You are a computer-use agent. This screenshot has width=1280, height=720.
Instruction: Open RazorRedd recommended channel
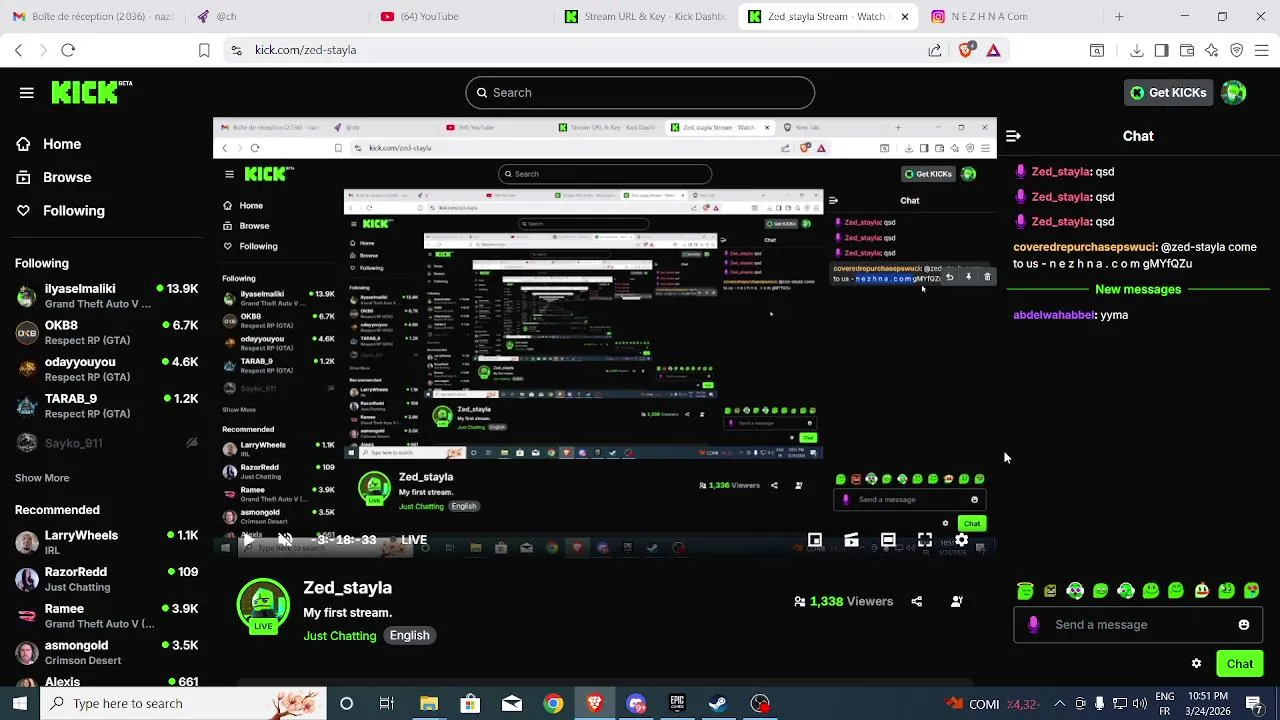click(107, 579)
